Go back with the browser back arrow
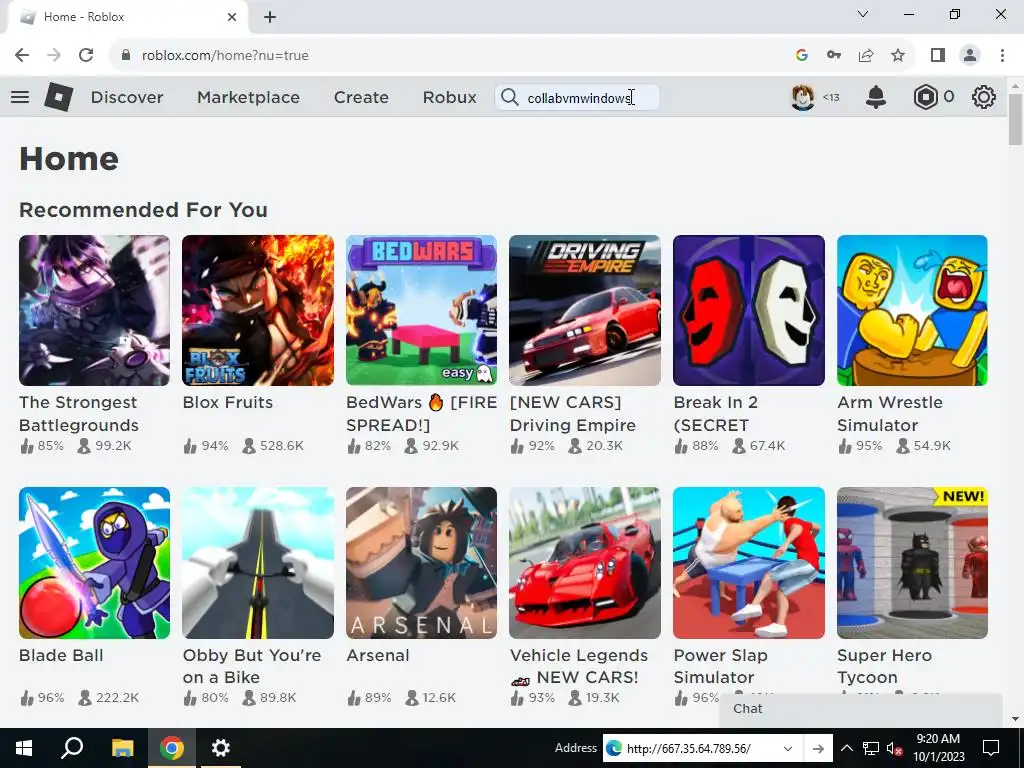This screenshot has height=768, width=1024. pyautogui.click(x=22, y=55)
